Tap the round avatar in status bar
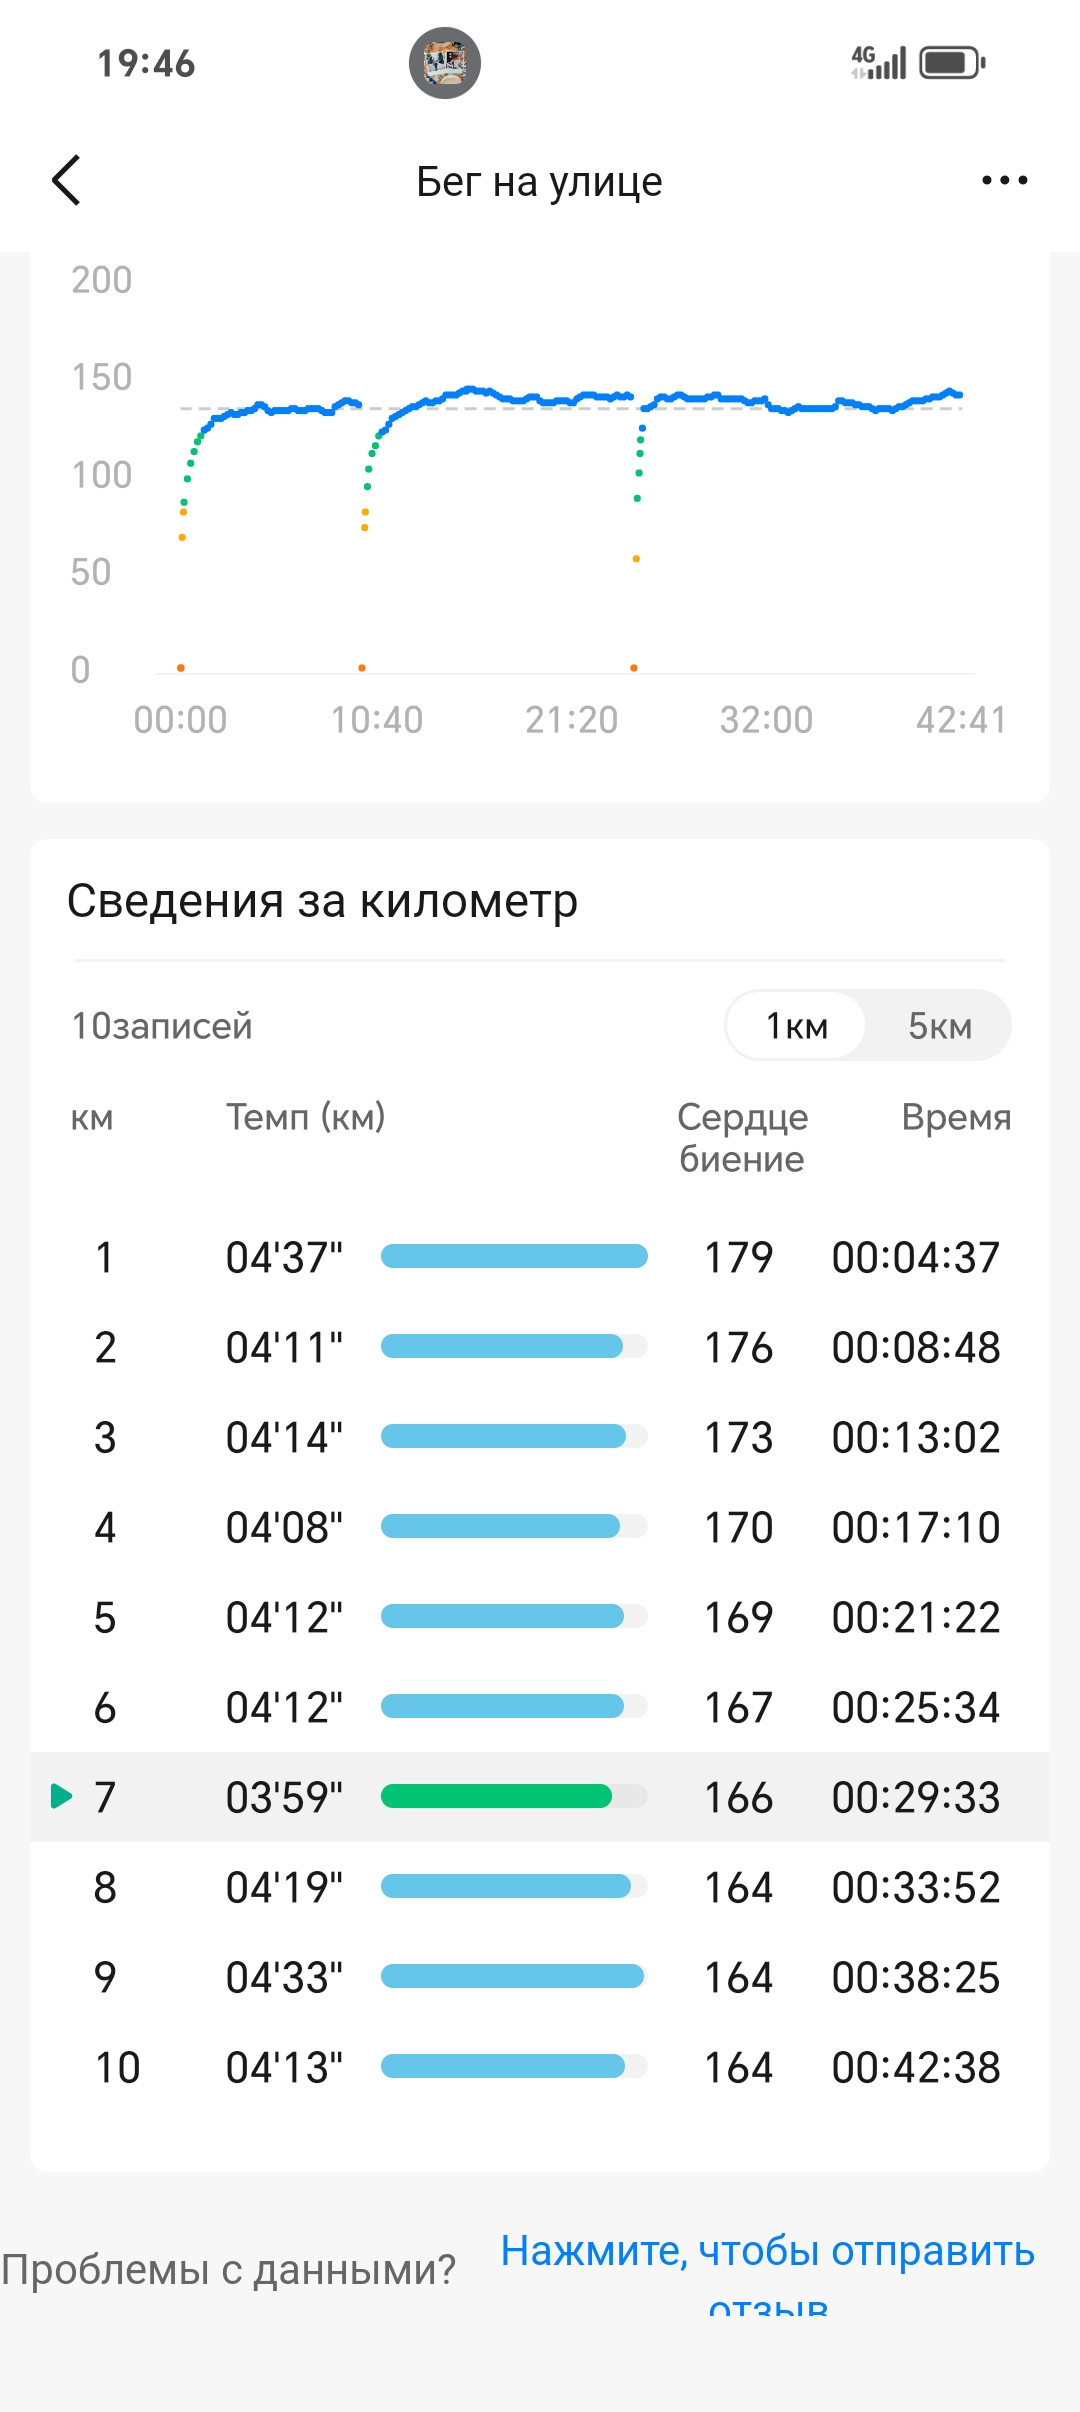 (x=445, y=63)
